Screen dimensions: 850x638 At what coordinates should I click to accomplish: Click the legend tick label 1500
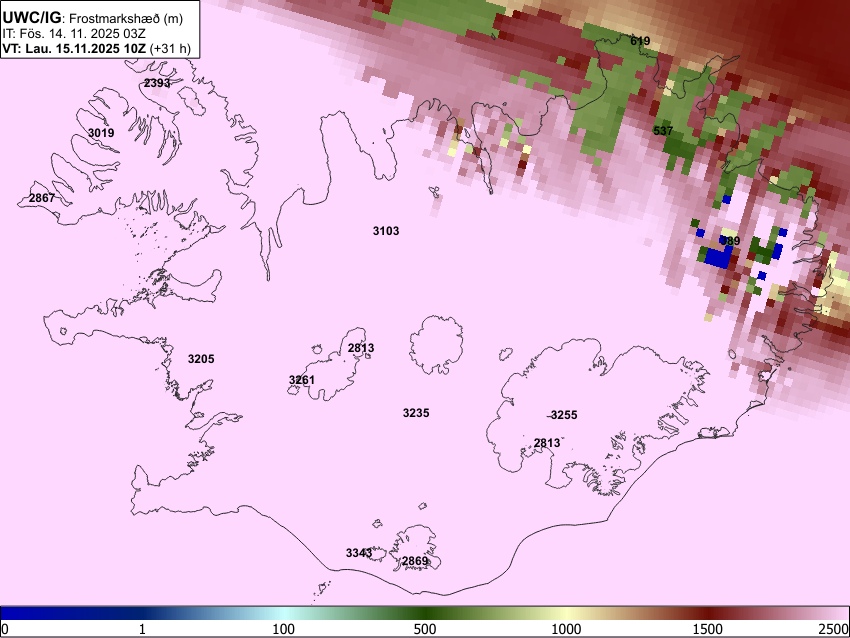coord(708,629)
